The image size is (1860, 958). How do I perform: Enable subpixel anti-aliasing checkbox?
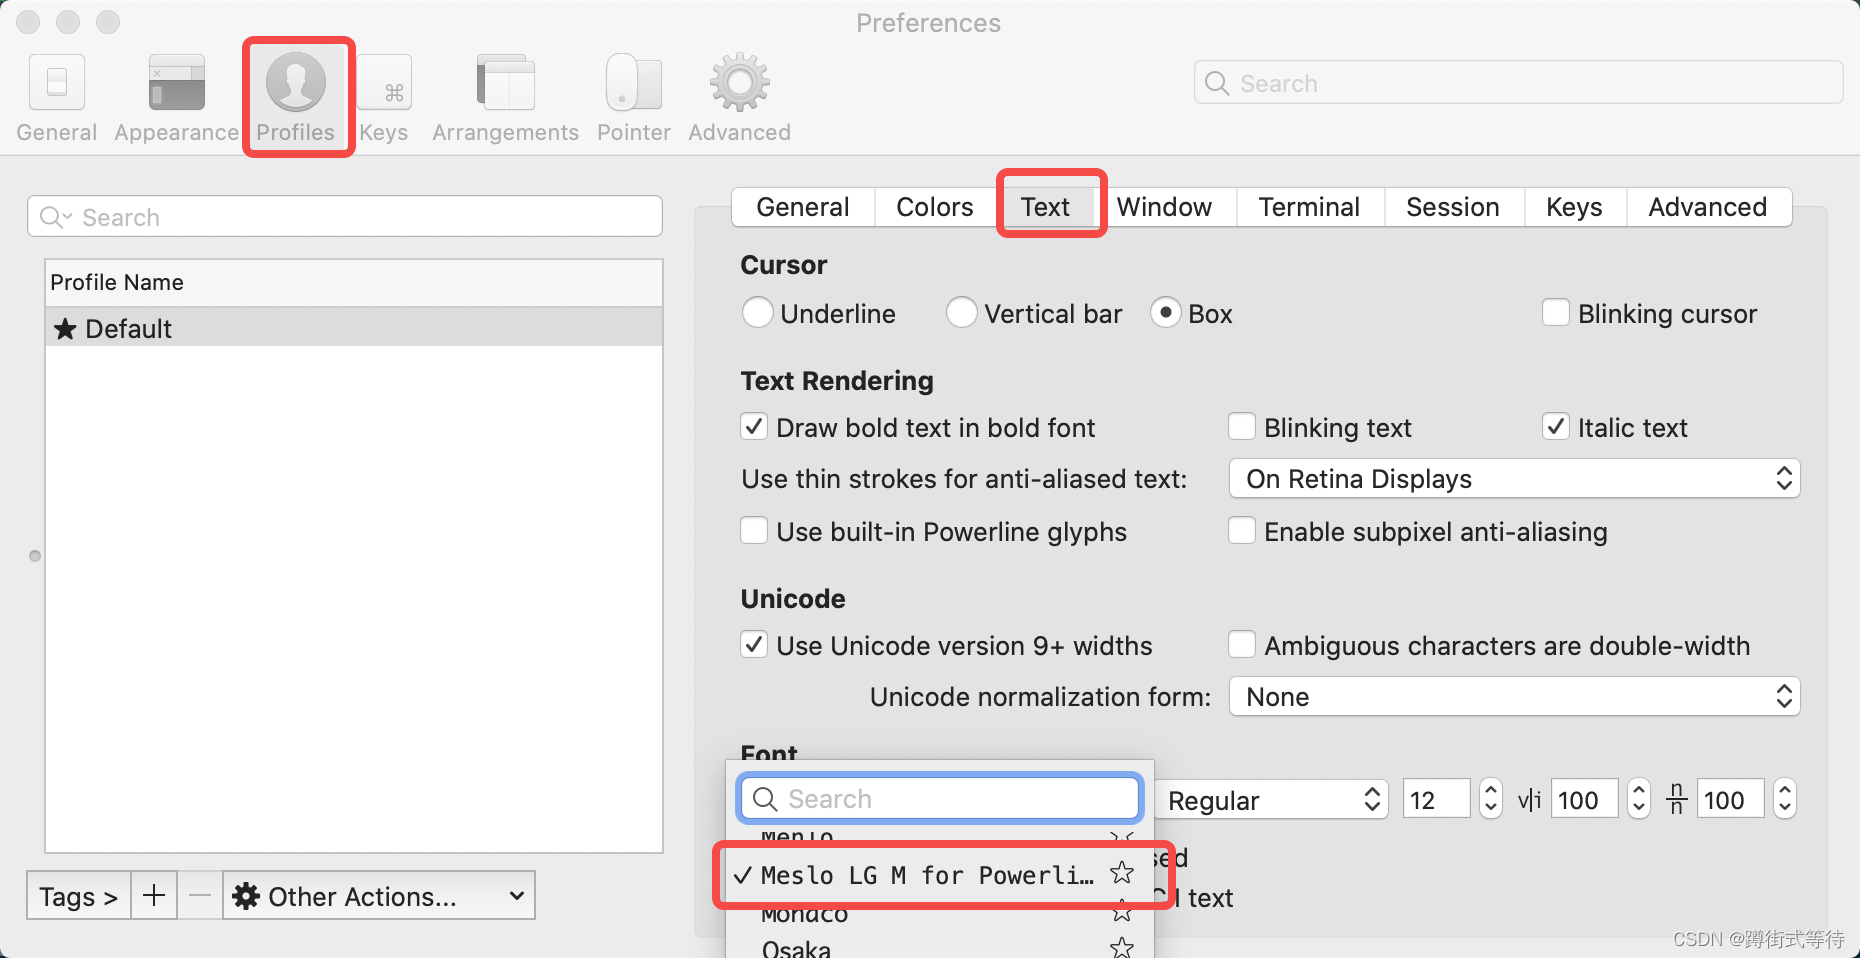point(1242,531)
